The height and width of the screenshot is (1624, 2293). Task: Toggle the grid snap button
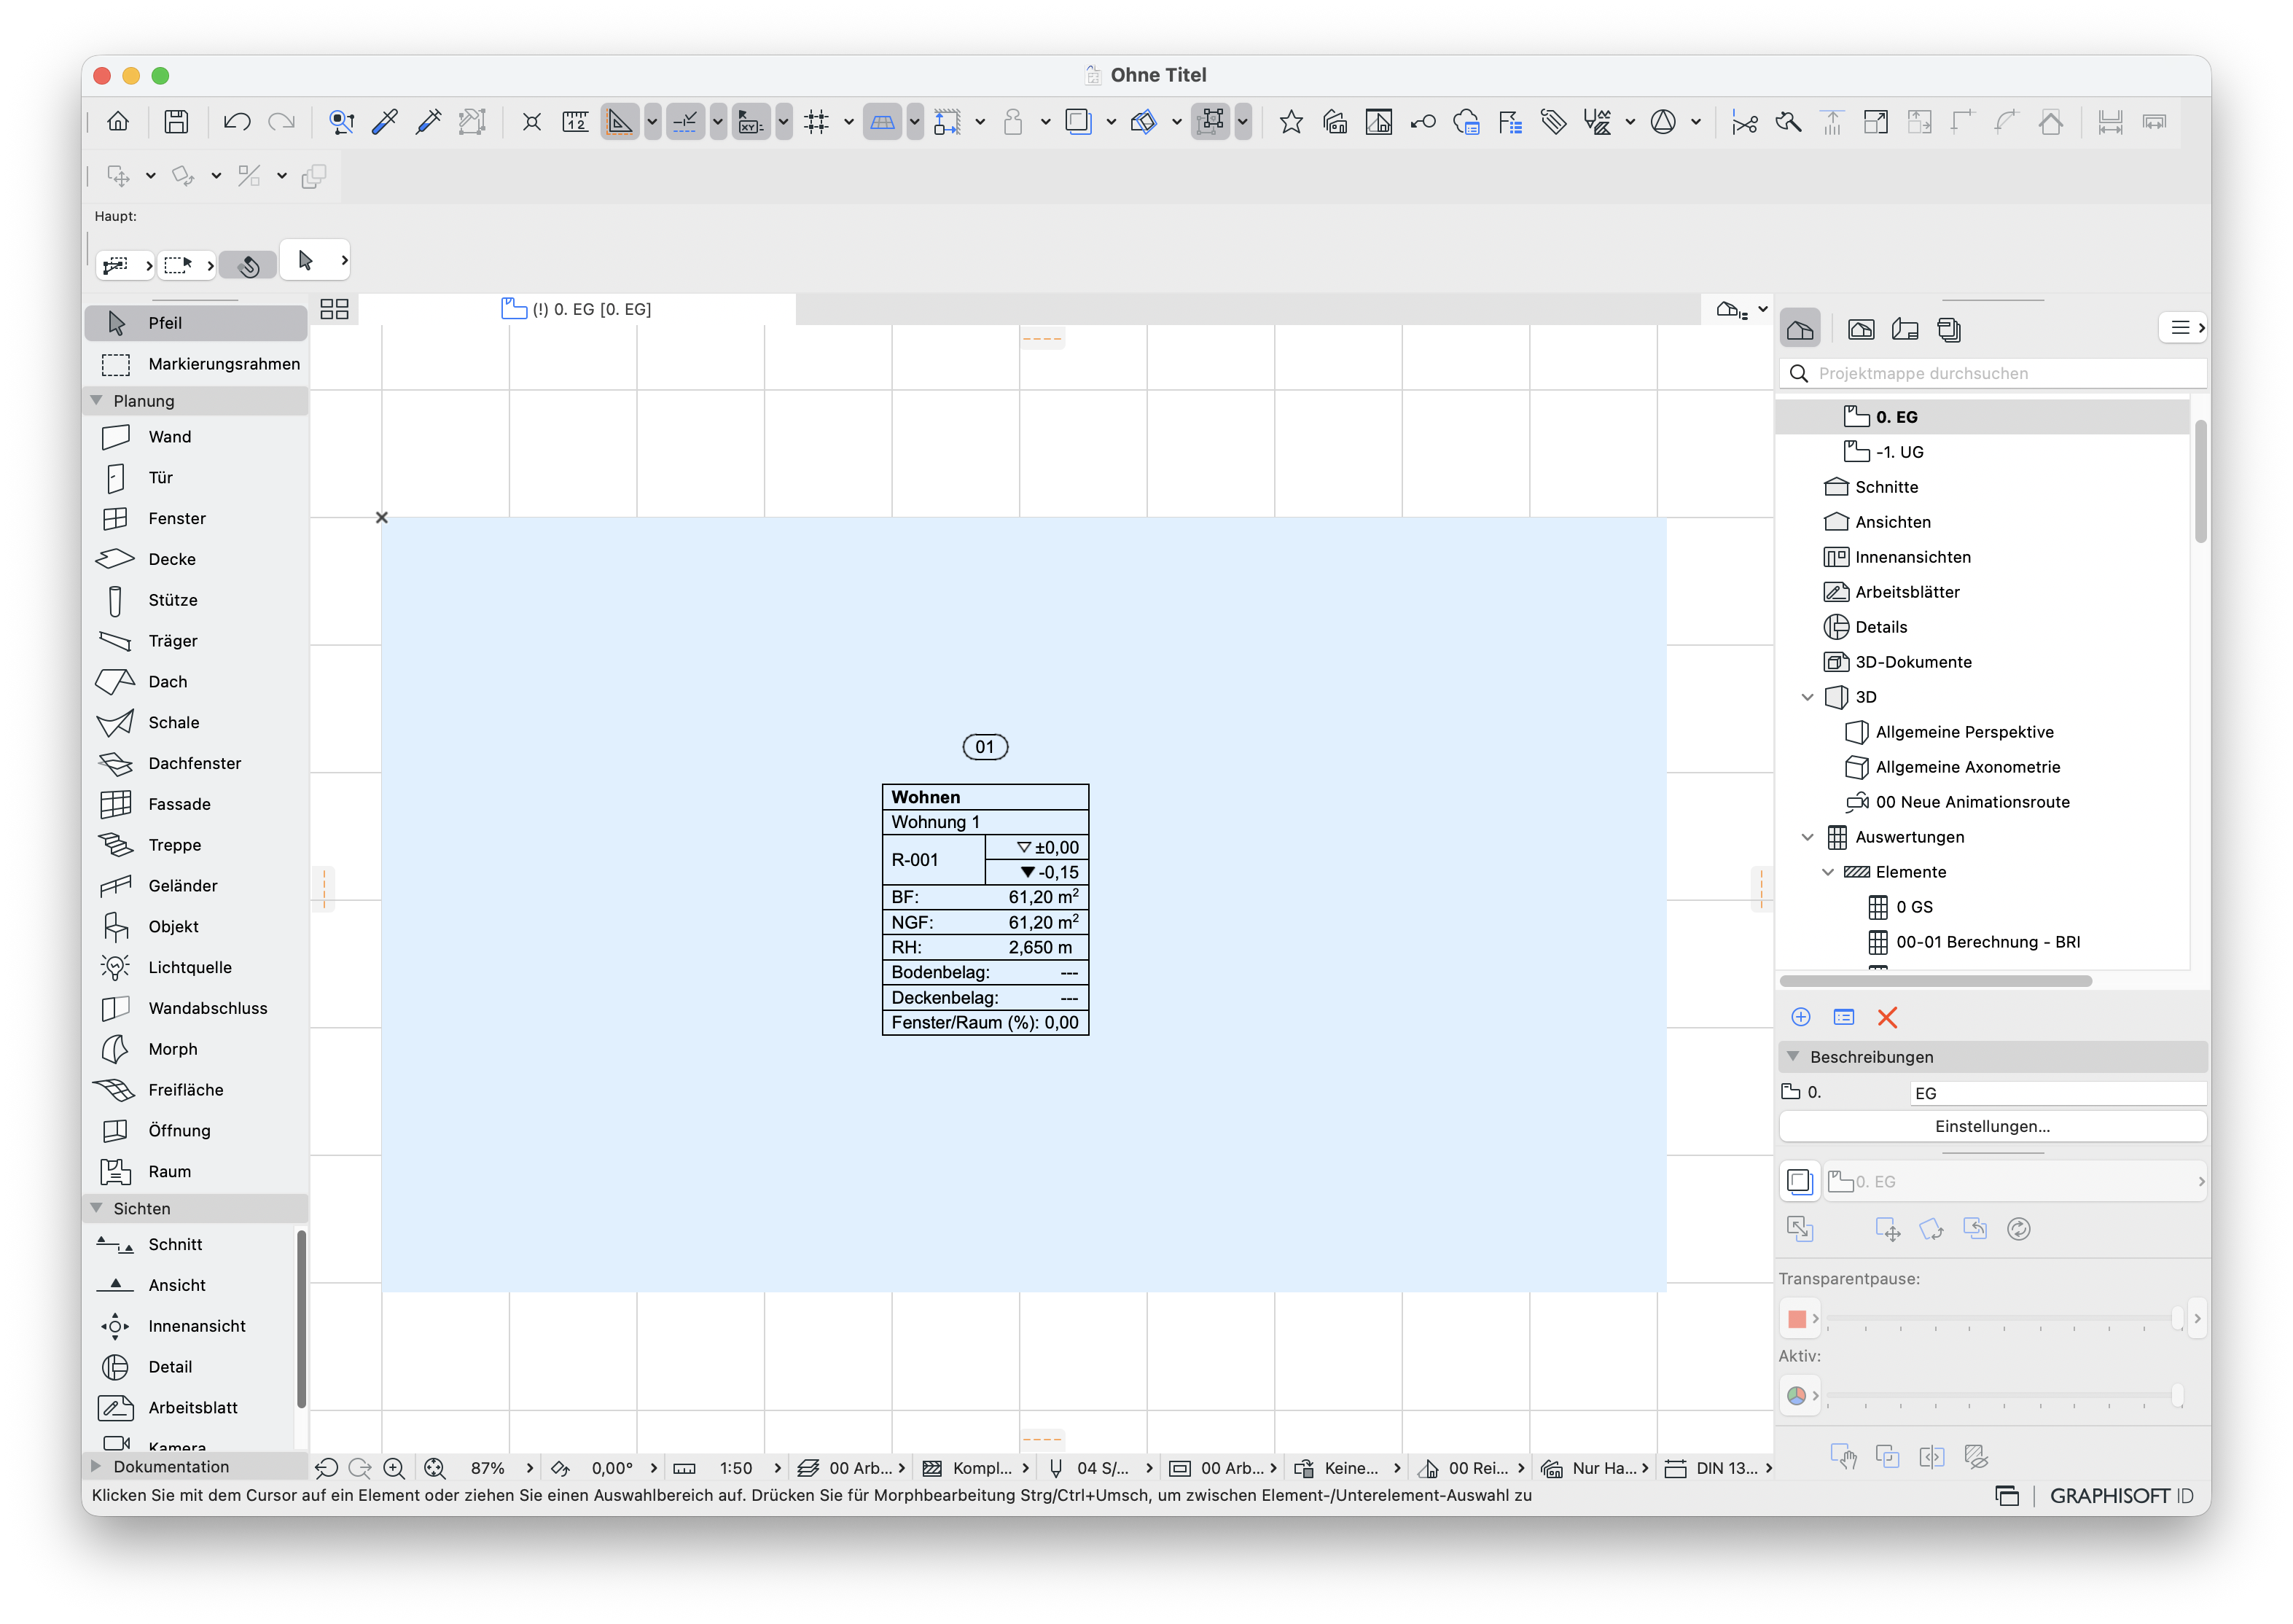817,122
